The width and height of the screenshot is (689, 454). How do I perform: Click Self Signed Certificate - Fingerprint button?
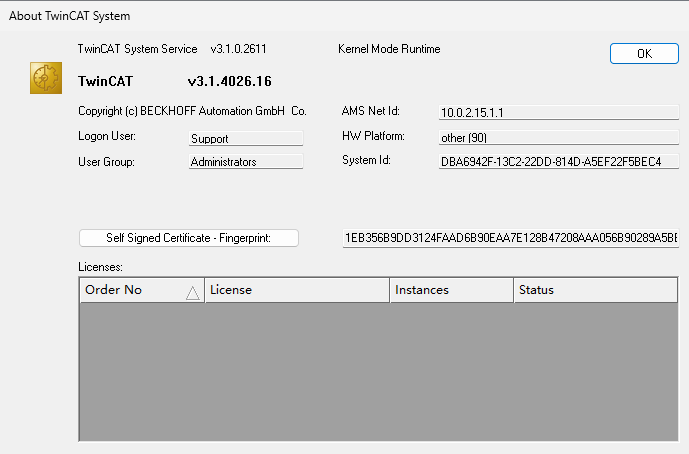pyautogui.click(x=189, y=238)
